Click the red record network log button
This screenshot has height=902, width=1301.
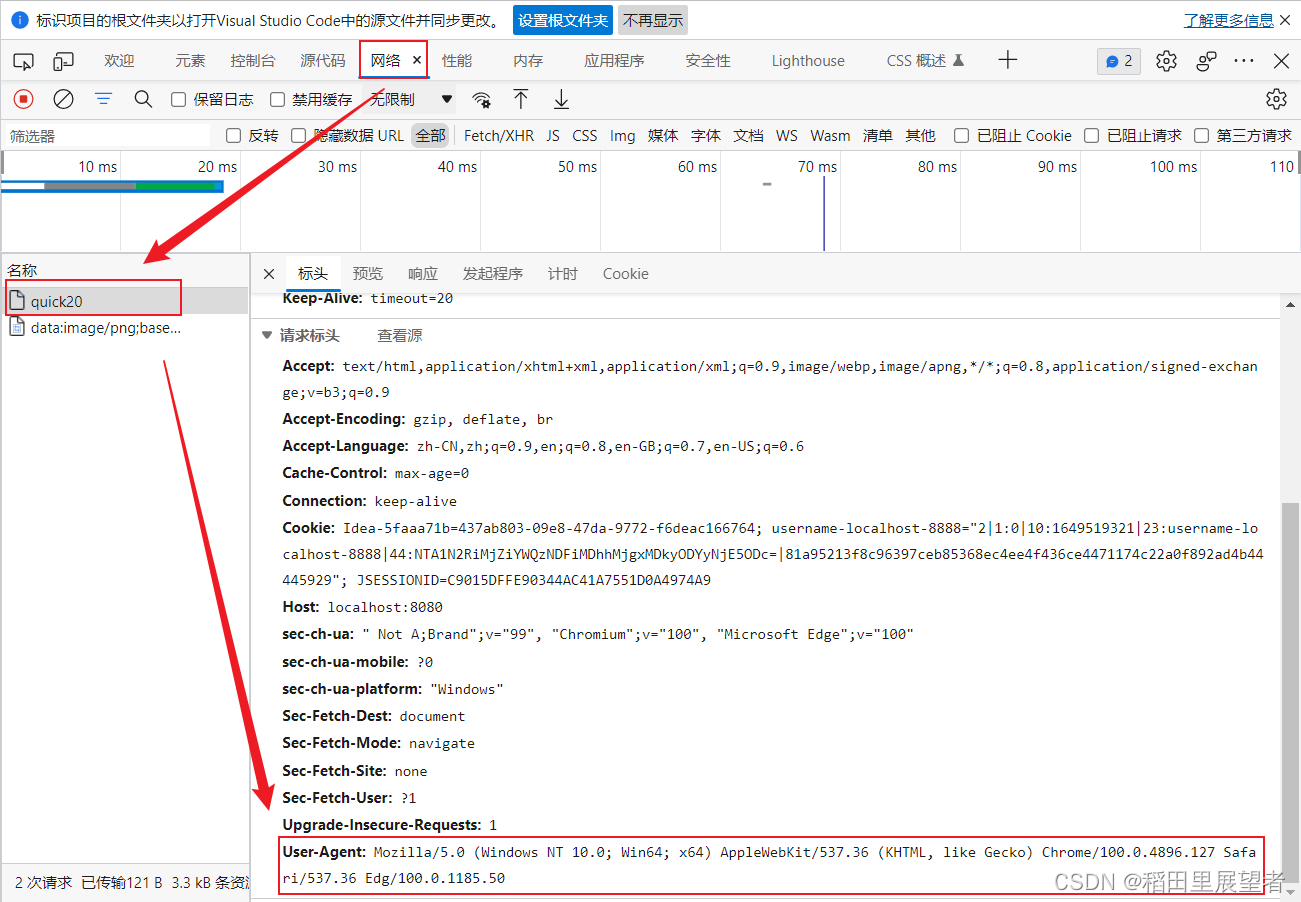click(x=23, y=99)
